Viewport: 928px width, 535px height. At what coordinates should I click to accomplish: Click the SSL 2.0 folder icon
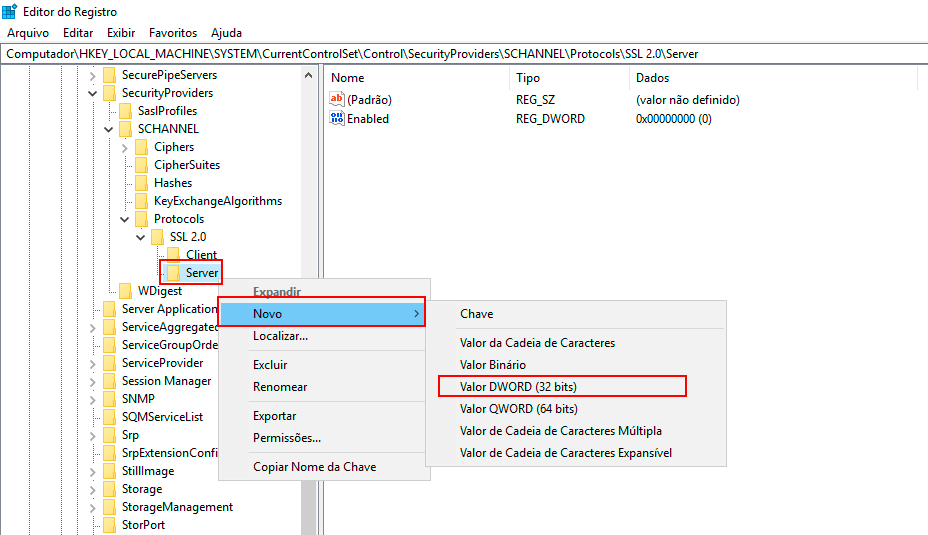pos(157,237)
